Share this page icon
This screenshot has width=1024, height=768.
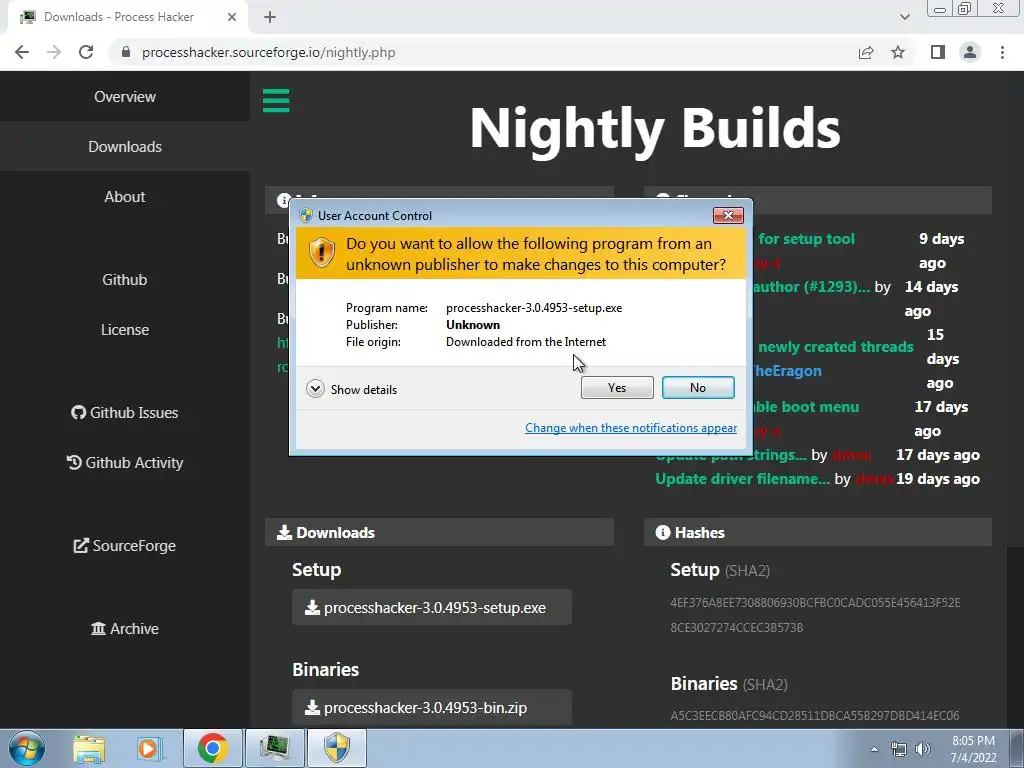point(866,52)
